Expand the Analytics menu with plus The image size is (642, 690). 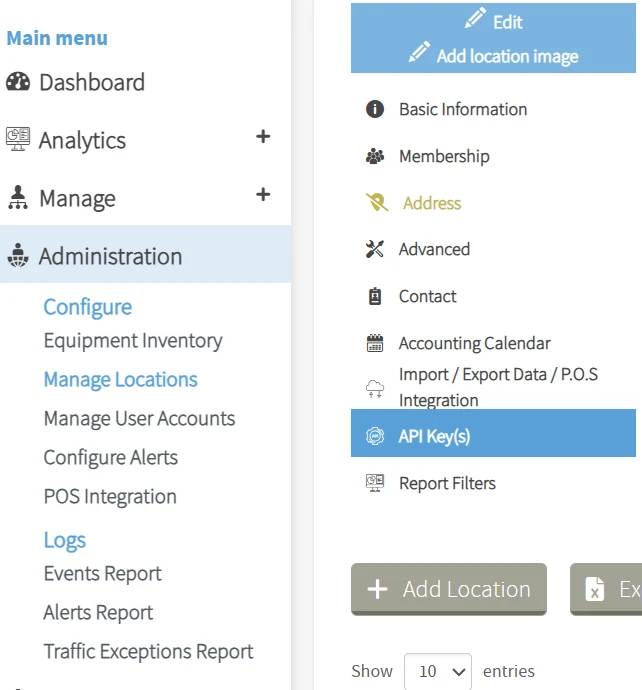click(263, 136)
